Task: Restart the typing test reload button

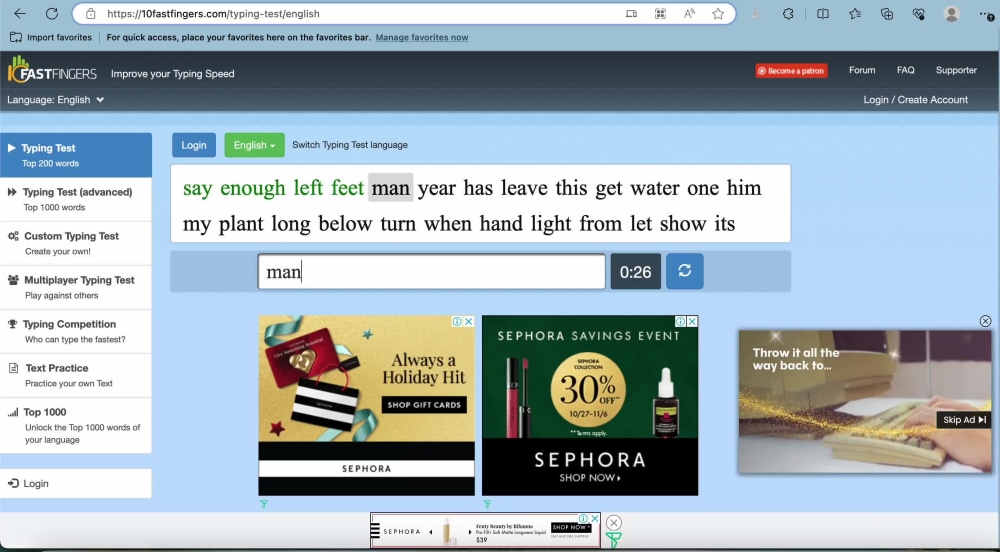Action: click(x=684, y=271)
